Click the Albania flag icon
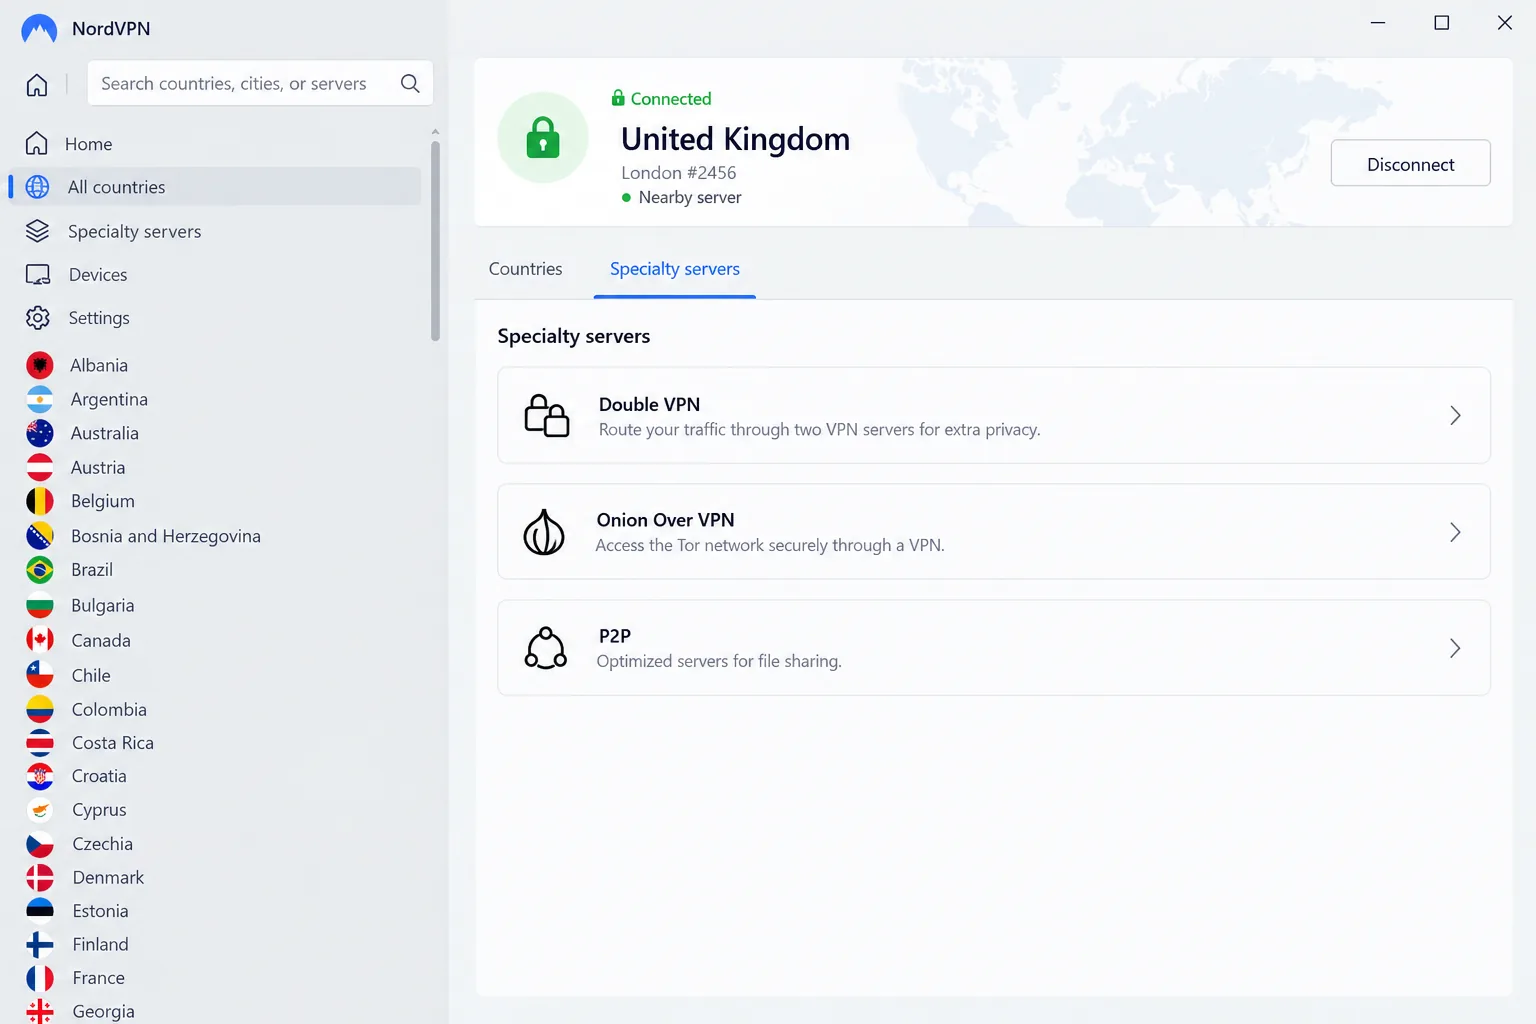The height and width of the screenshot is (1024, 1536). click(40, 365)
